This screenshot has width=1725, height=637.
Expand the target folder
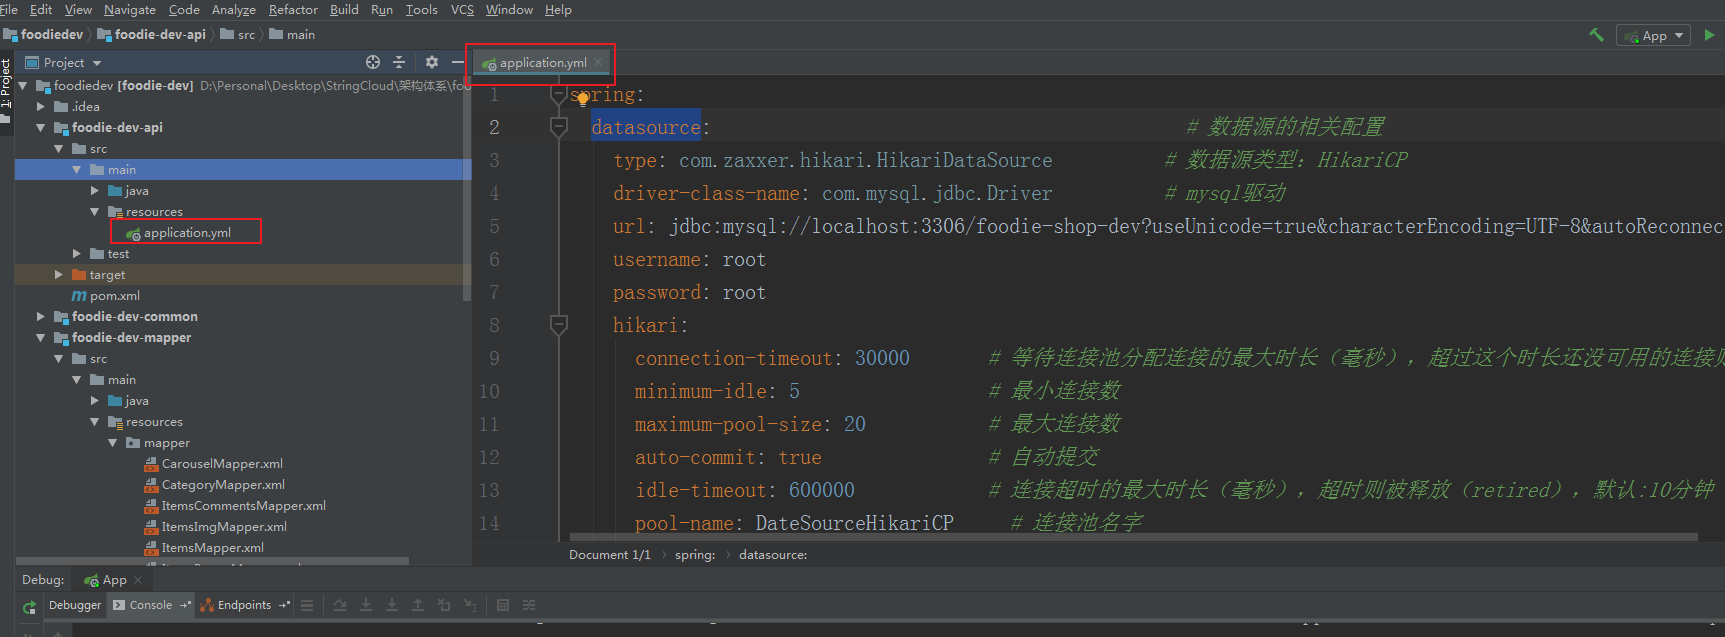coord(59,274)
